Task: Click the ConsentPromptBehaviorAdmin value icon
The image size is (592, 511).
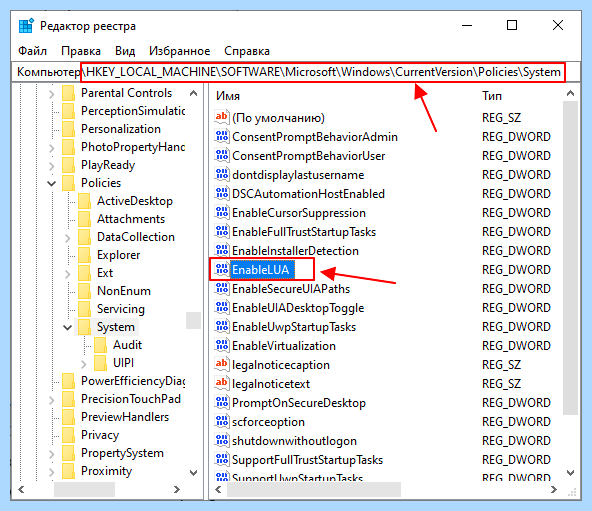Action: coord(222,136)
